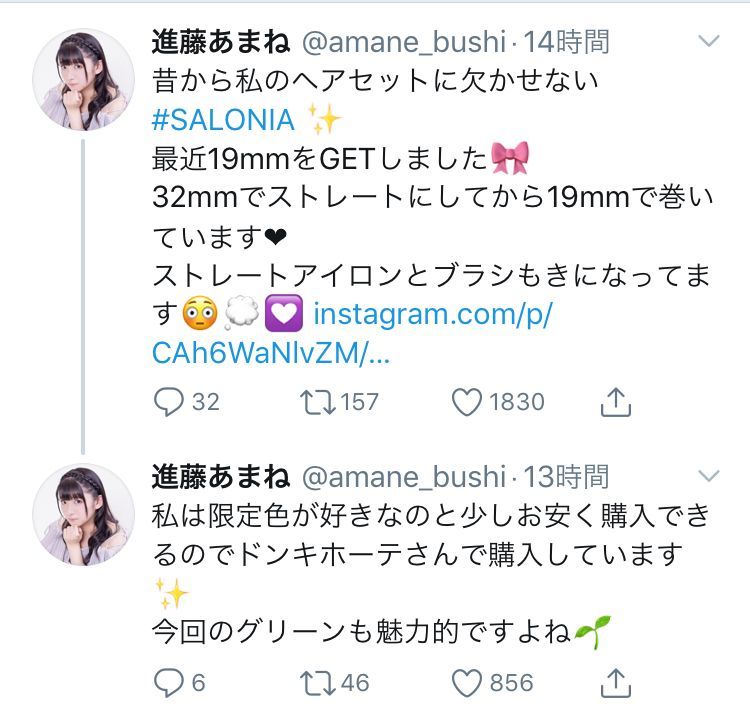Open the profile picture of the first tweet
Image resolution: width=750 pixels, height=716 pixels.
coord(83,79)
